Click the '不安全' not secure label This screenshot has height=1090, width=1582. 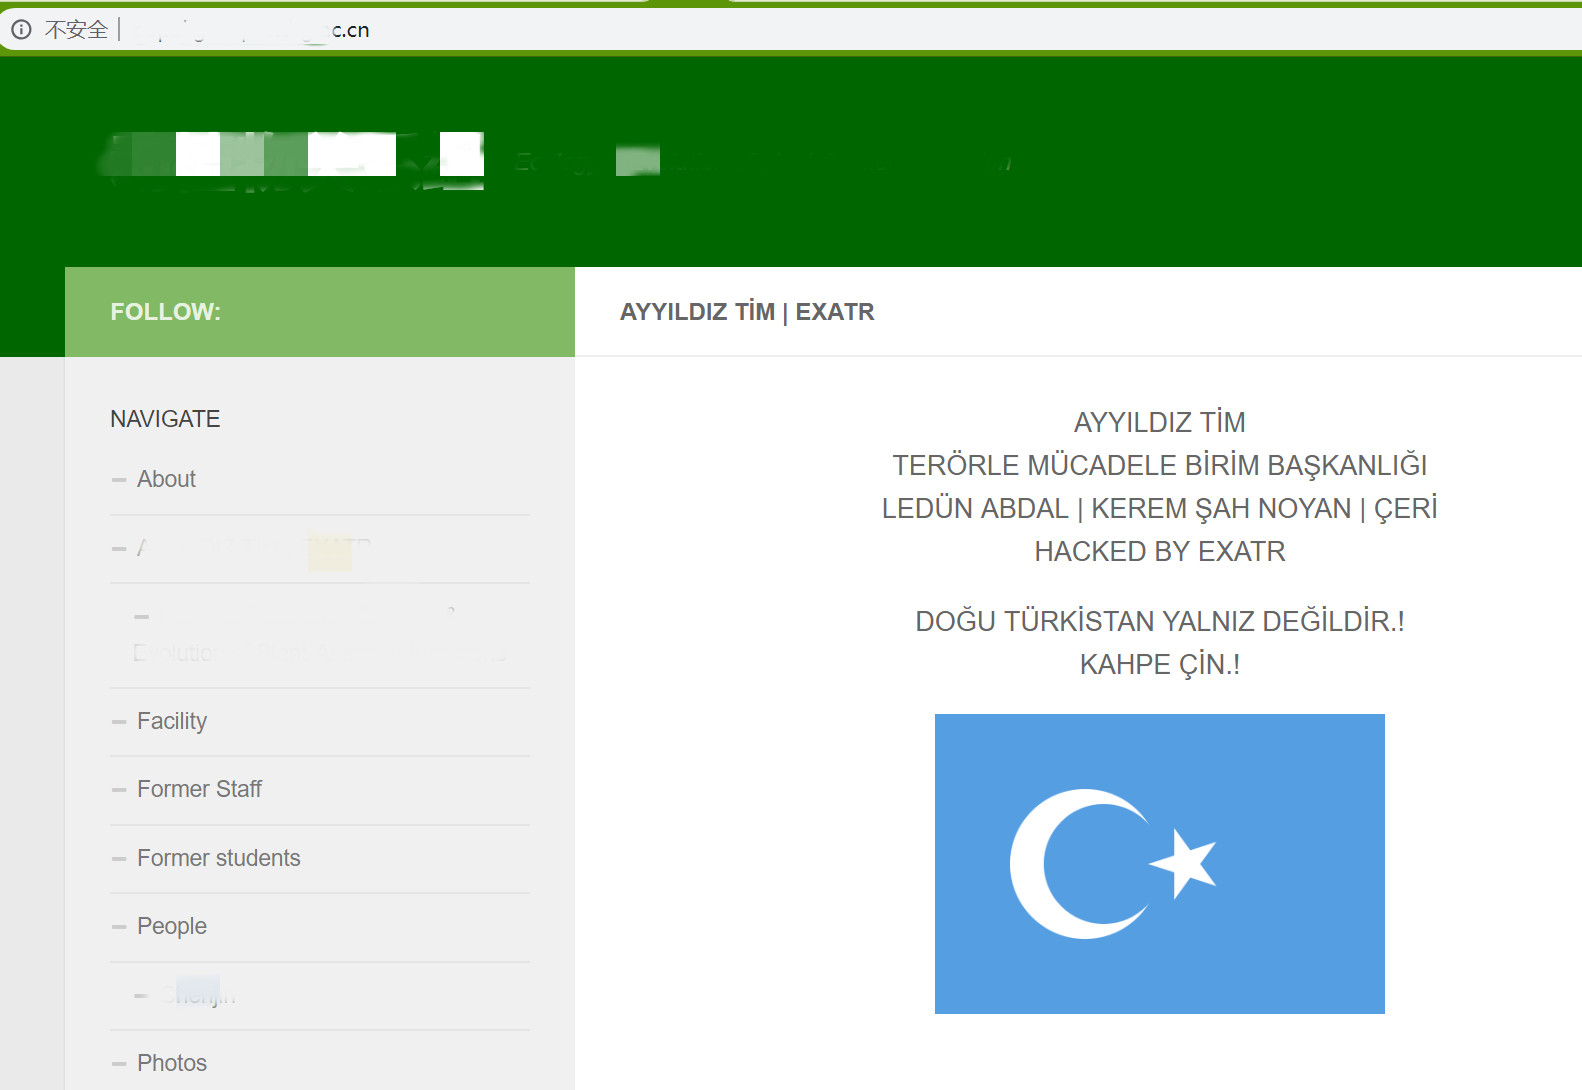click(x=76, y=30)
